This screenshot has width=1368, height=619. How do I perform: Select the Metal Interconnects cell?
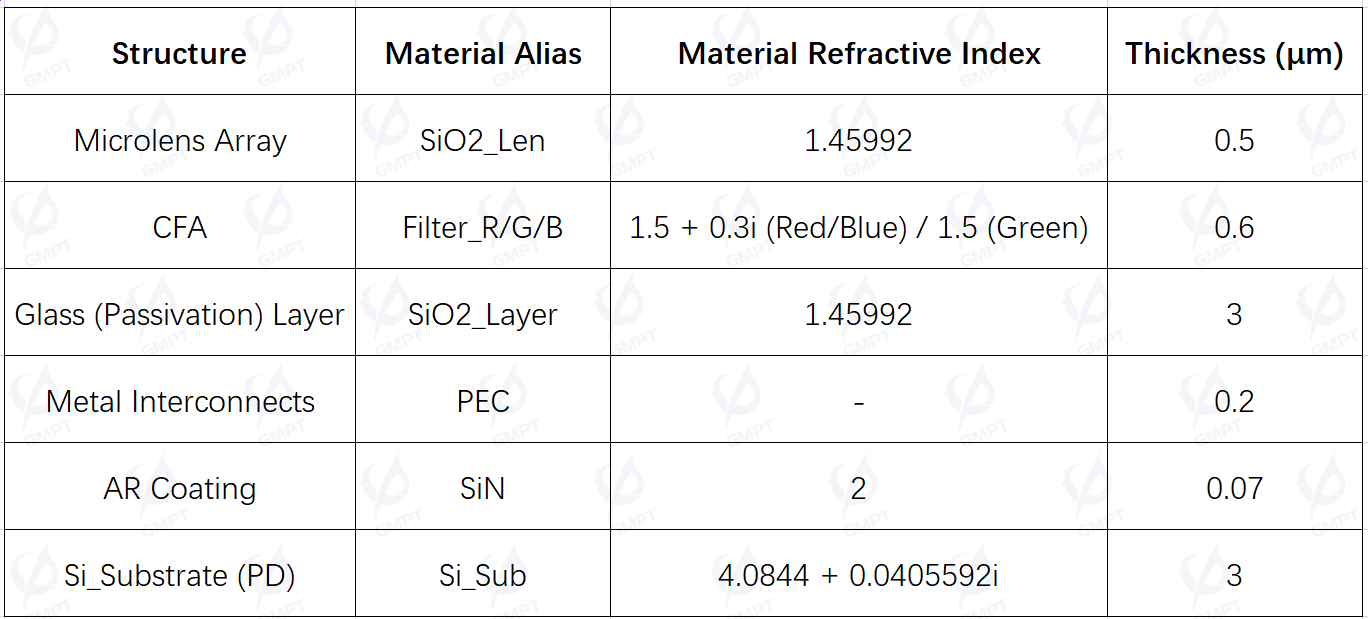tap(180, 401)
